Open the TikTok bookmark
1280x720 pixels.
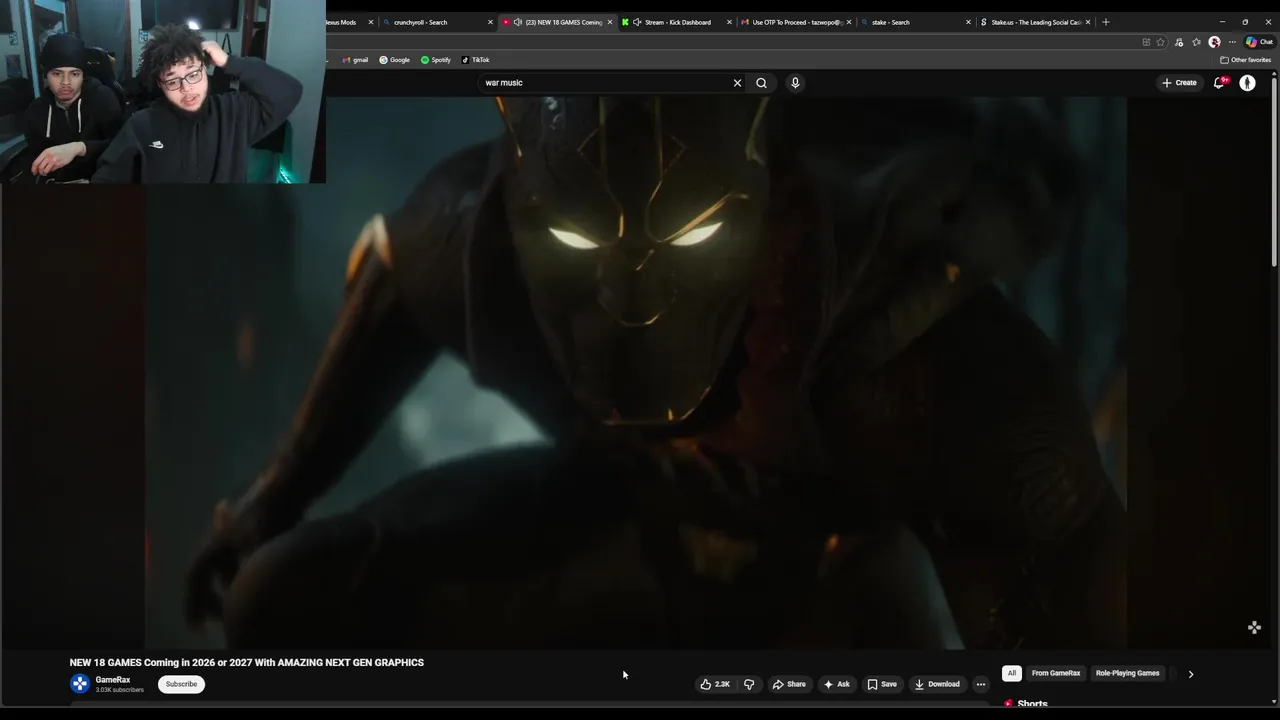click(x=475, y=60)
